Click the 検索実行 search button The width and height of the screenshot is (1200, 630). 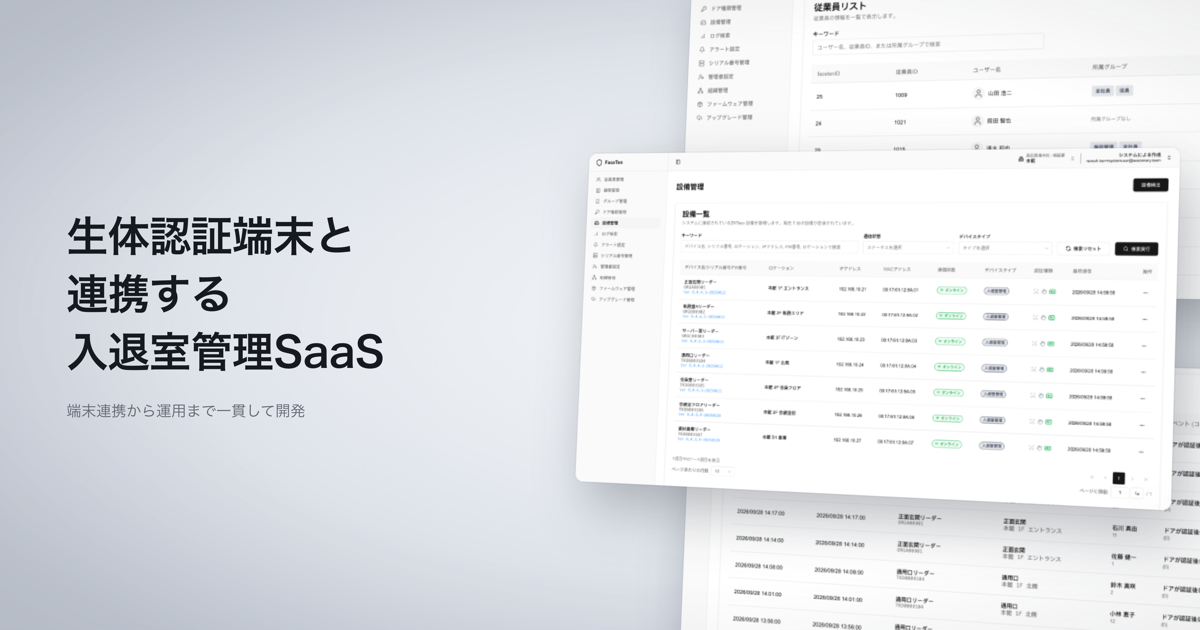point(1137,249)
